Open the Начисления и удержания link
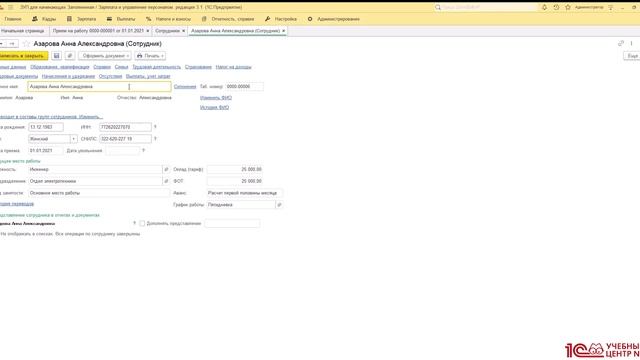 (x=68, y=76)
